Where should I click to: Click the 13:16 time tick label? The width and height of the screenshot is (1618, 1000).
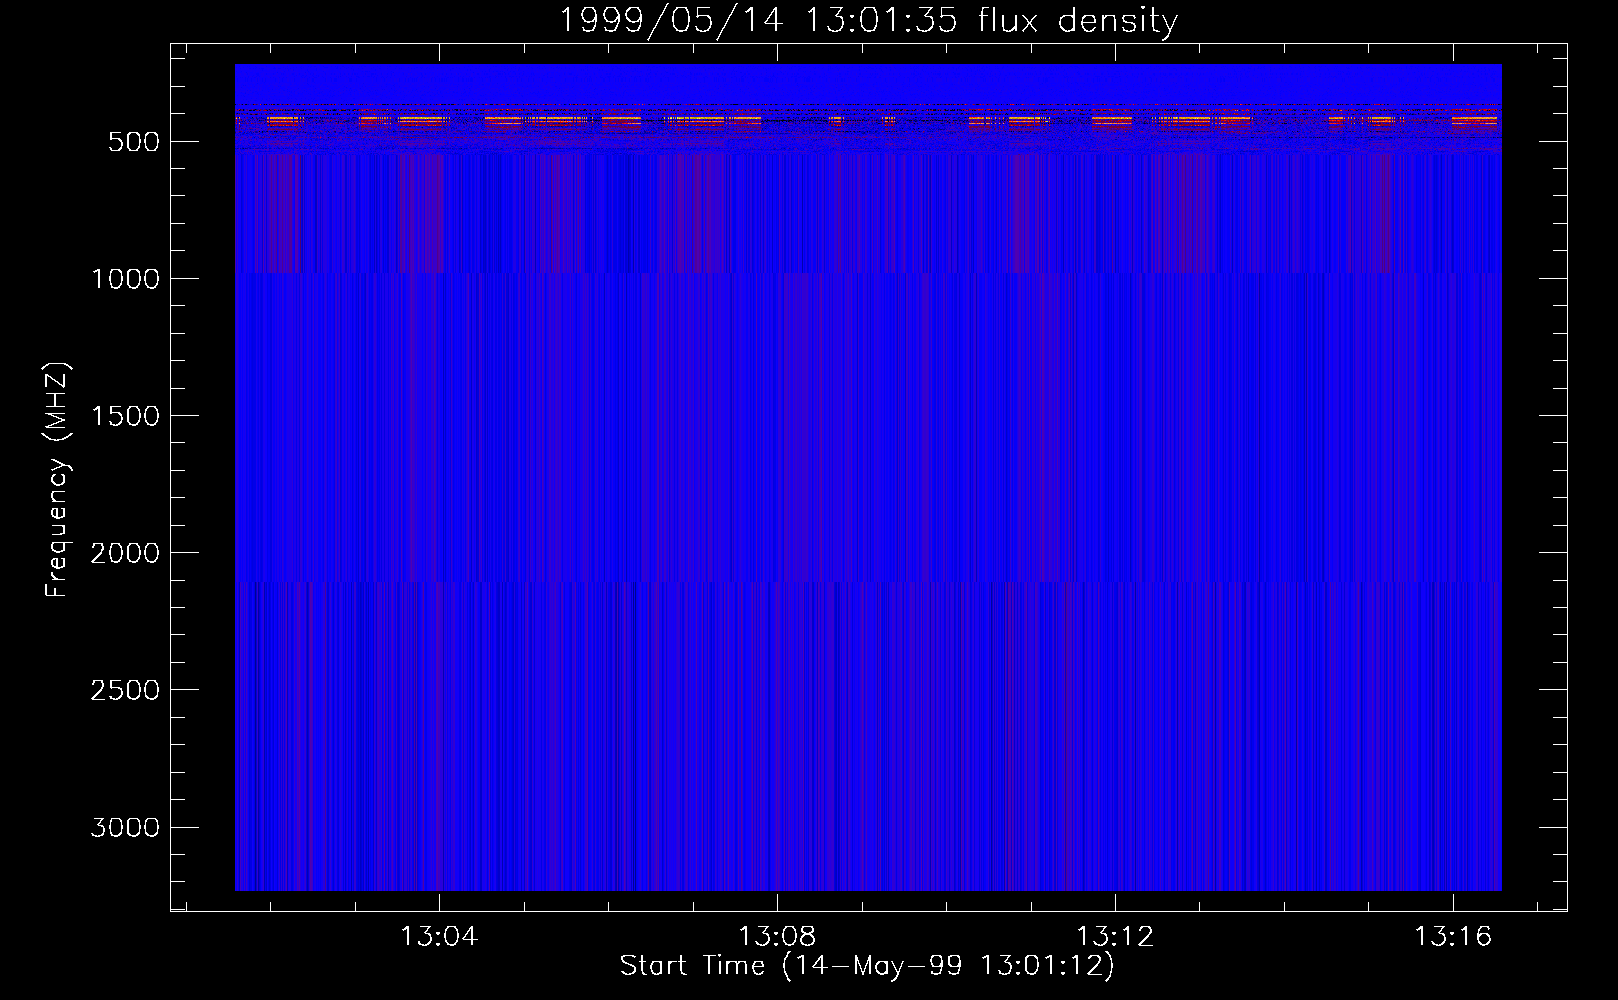1453,937
